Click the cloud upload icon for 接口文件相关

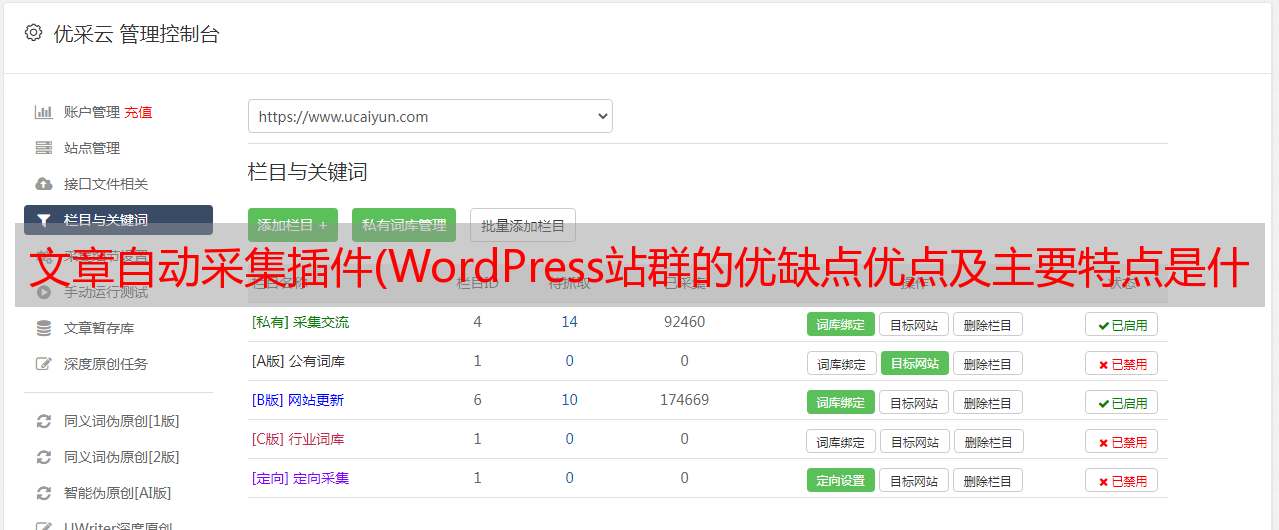point(43,184)
